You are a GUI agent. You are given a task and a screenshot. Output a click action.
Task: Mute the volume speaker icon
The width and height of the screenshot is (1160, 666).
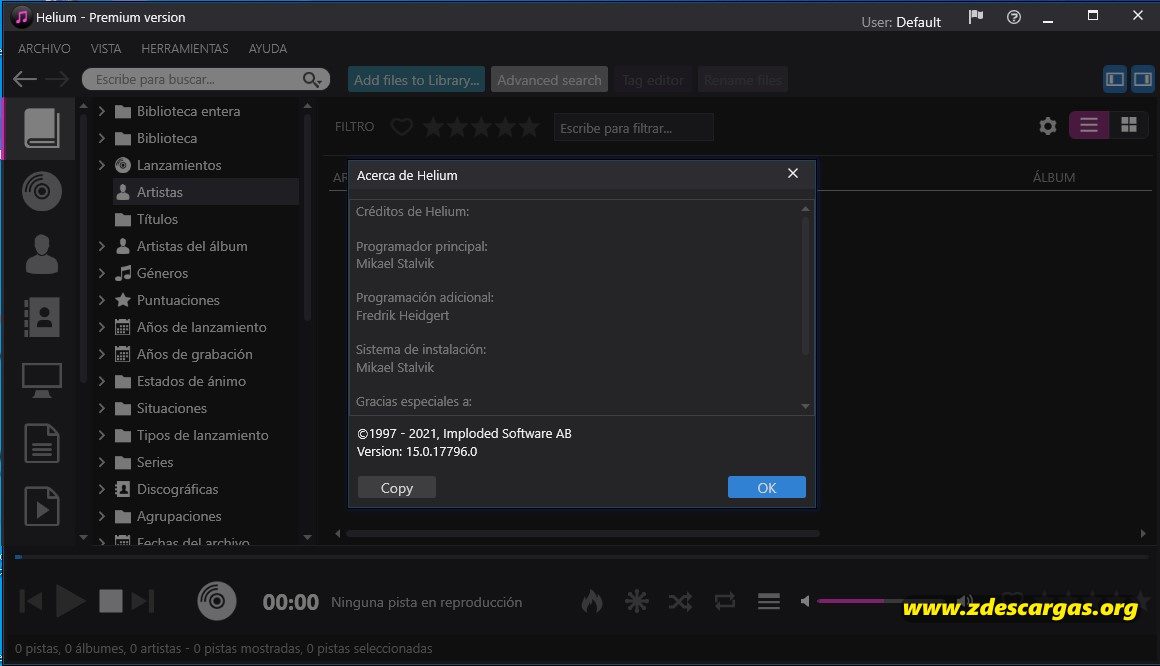(x=805, y=601)
